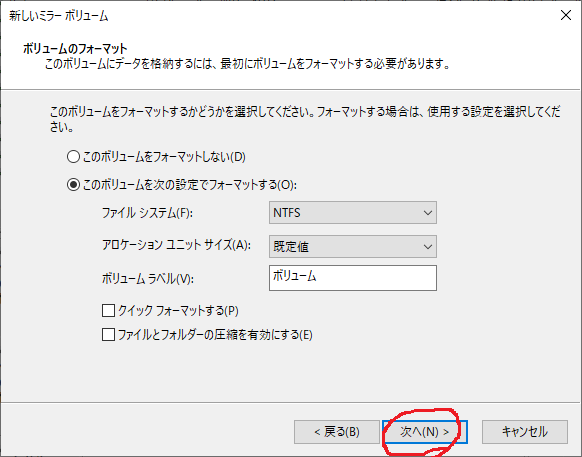Viewport: 582px width, 457px height.
Task: Select このボリュームを次の設定でフォーマットする(O) radio button
Action: click(73, 185)
